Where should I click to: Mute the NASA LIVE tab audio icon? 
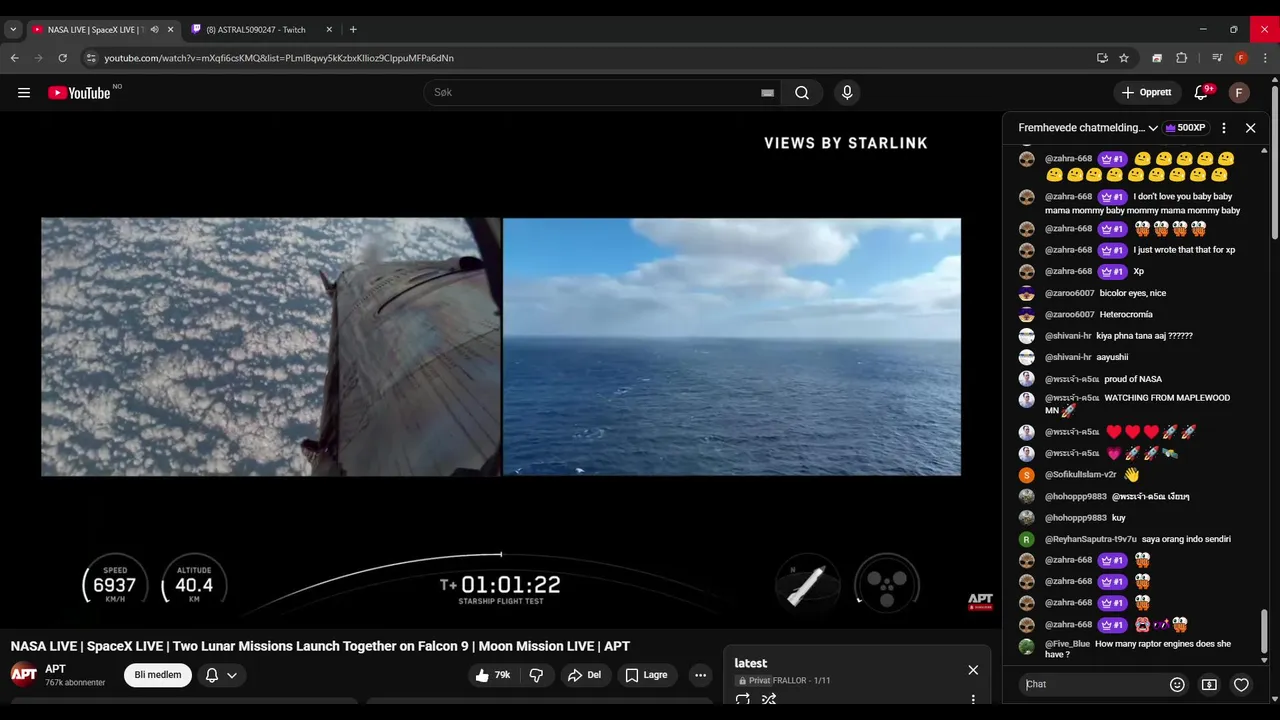[154, 30]
